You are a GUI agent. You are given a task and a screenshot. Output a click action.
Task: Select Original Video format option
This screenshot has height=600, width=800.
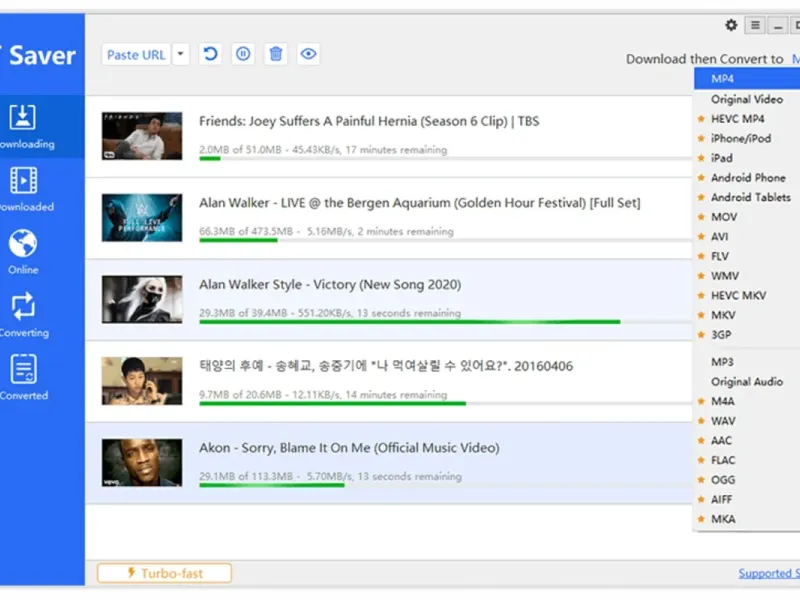[x=747, y=99]
